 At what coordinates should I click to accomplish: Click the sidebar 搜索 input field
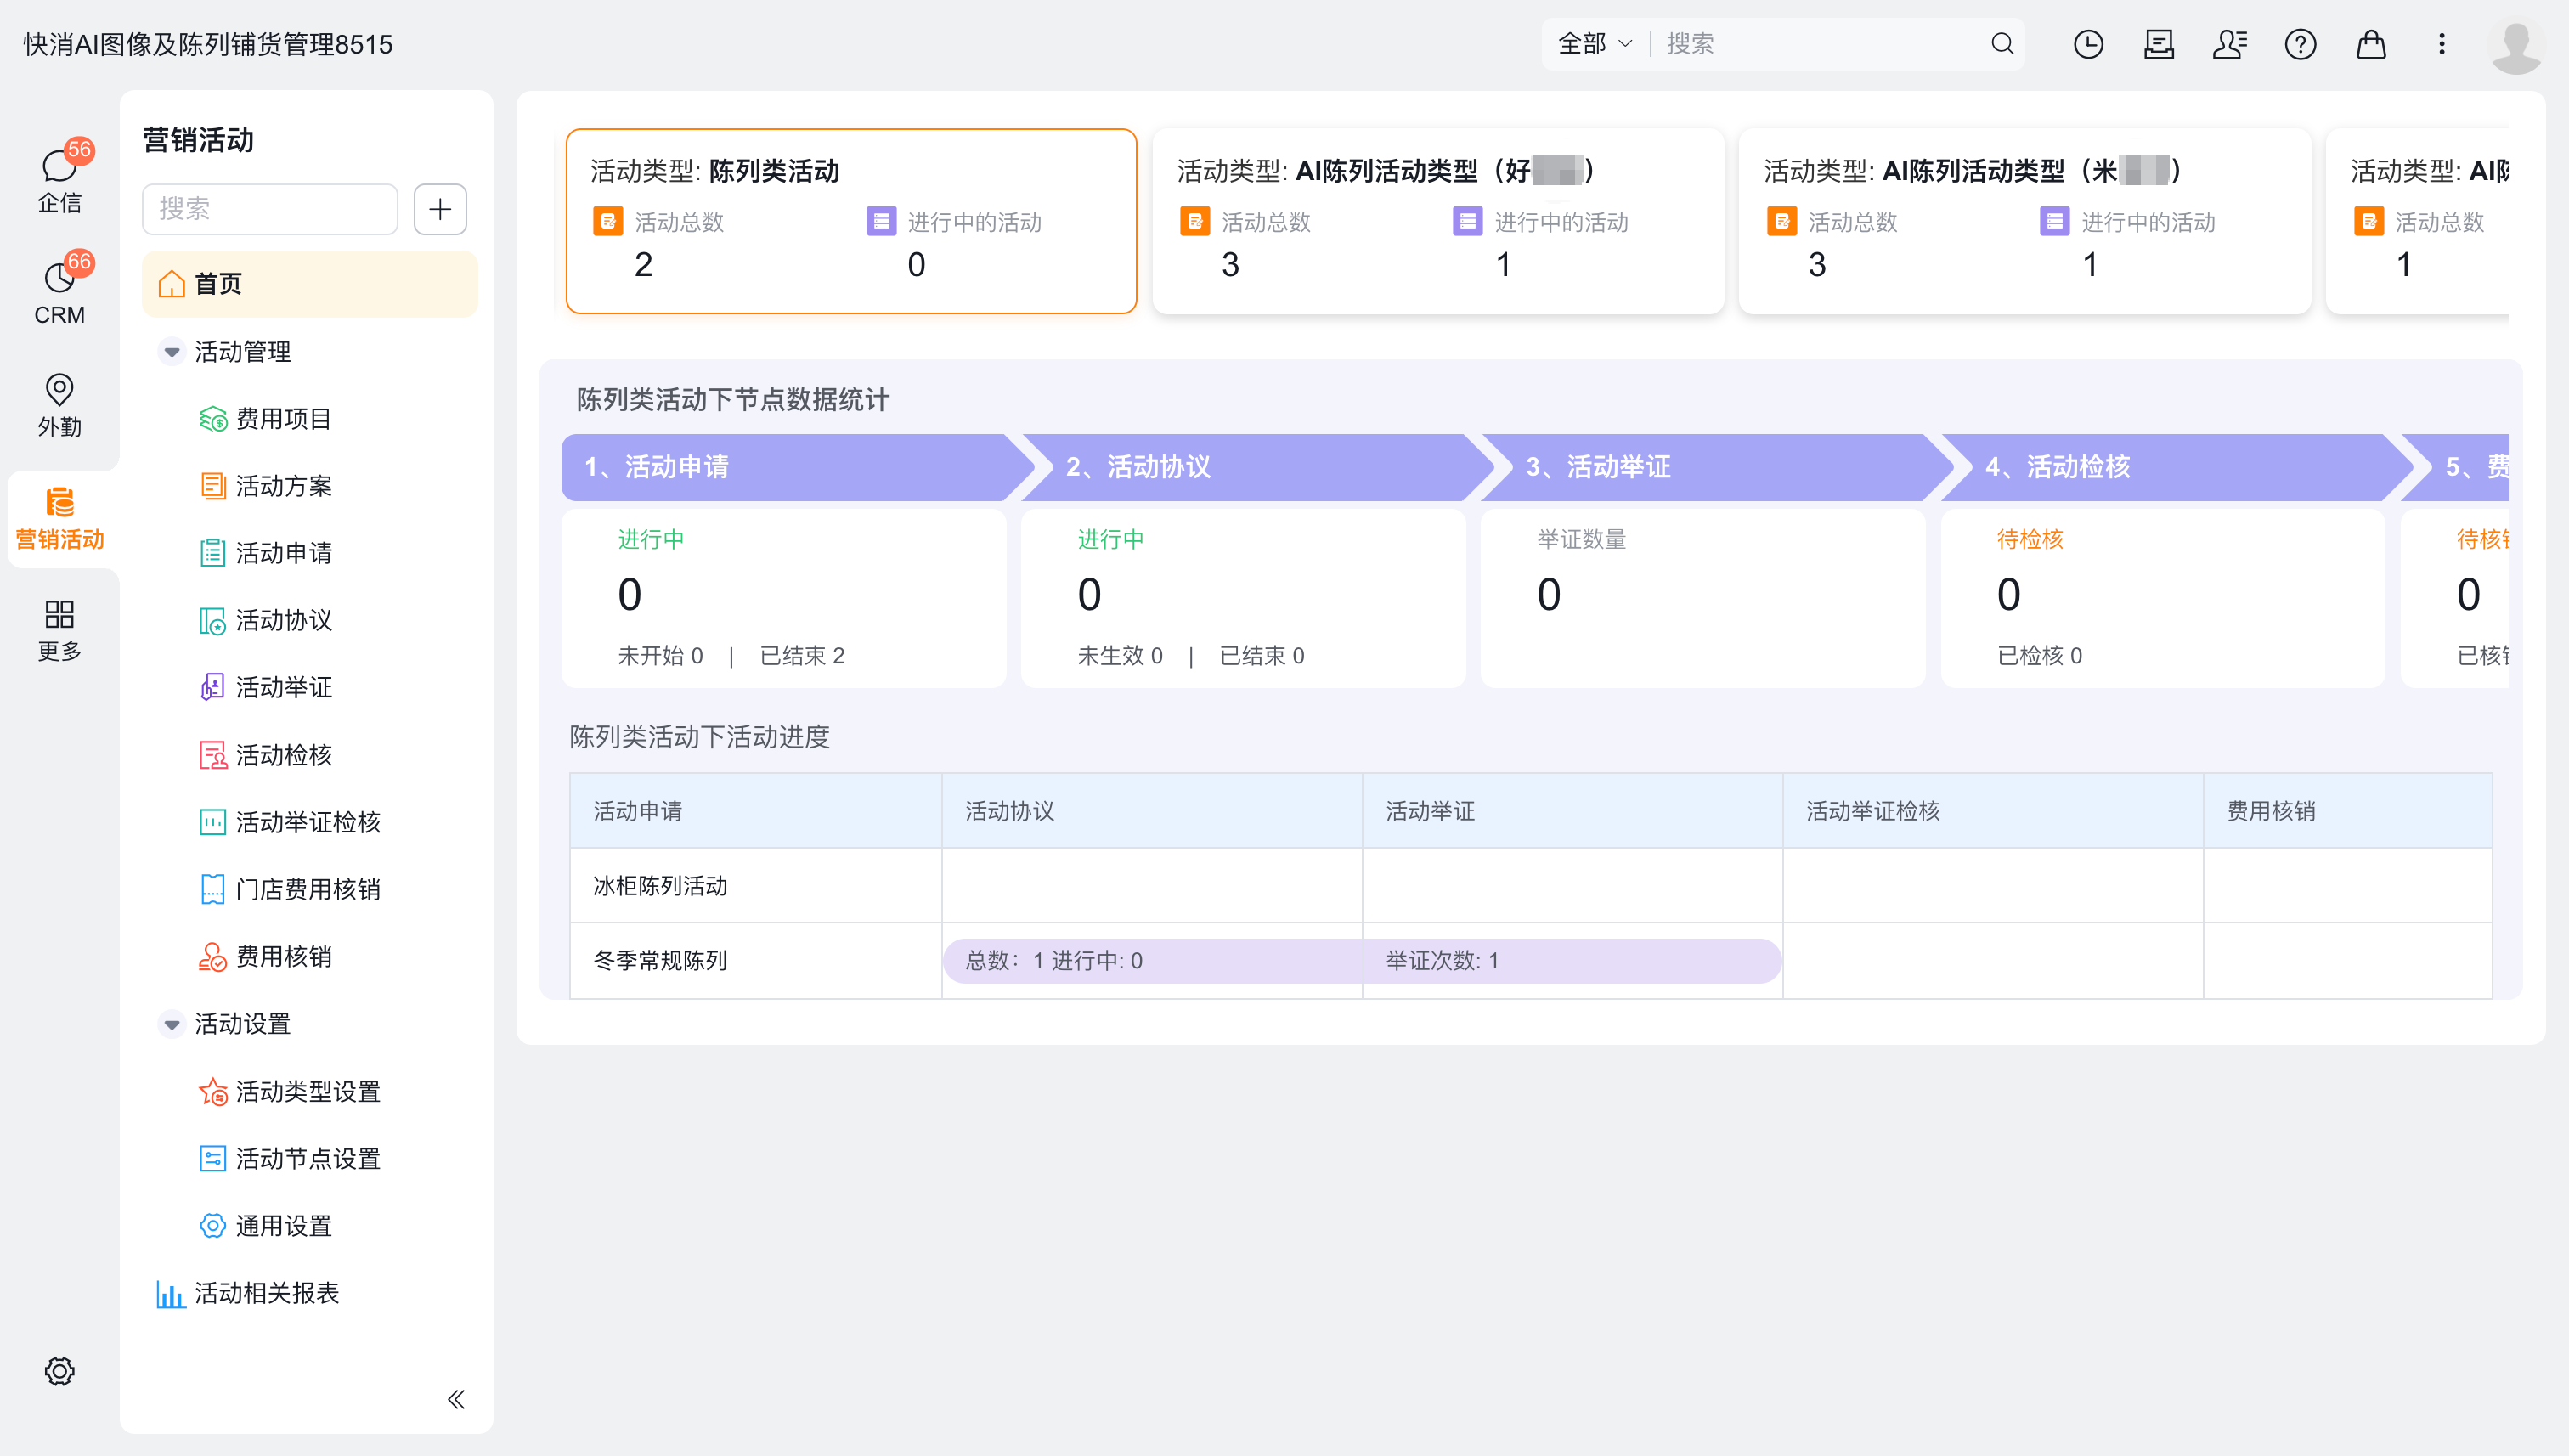pos(270,208)
